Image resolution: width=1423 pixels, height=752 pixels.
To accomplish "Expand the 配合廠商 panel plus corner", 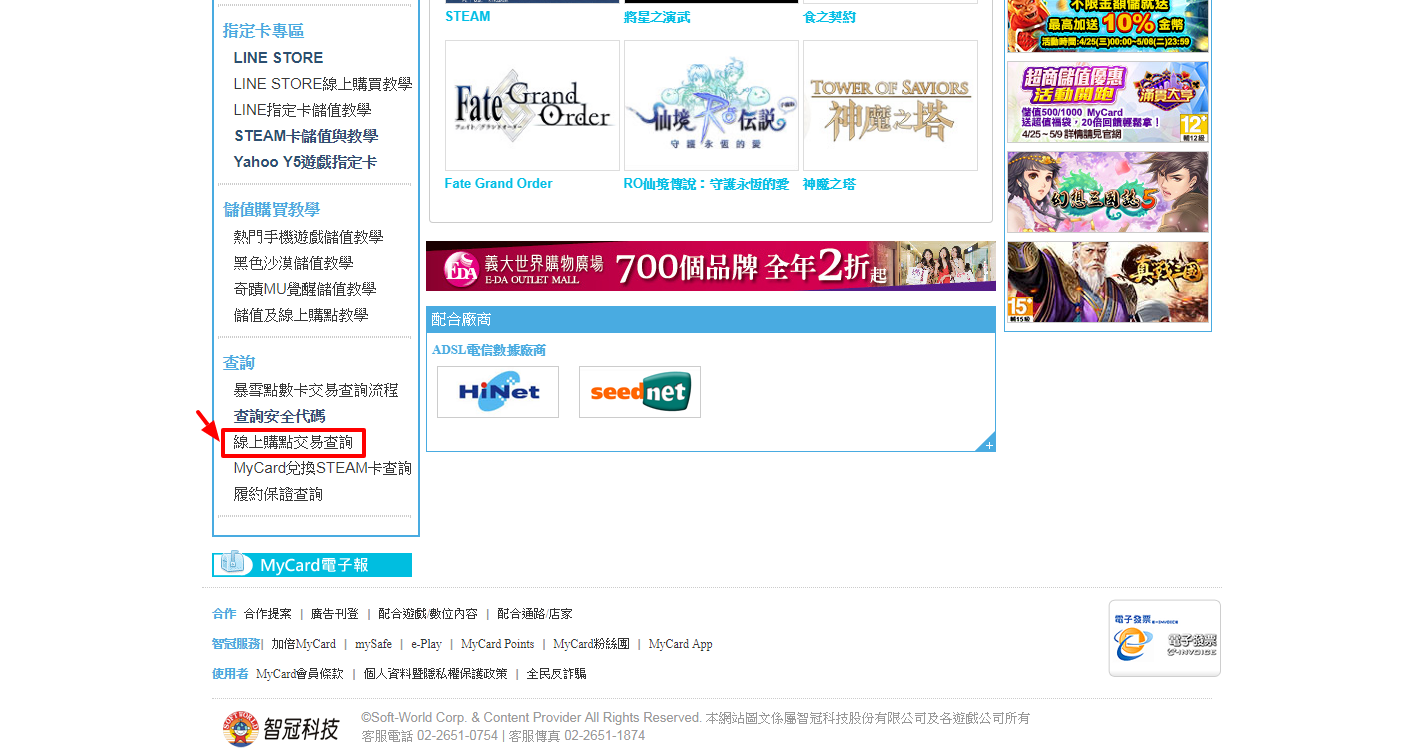I will point(988,444).
